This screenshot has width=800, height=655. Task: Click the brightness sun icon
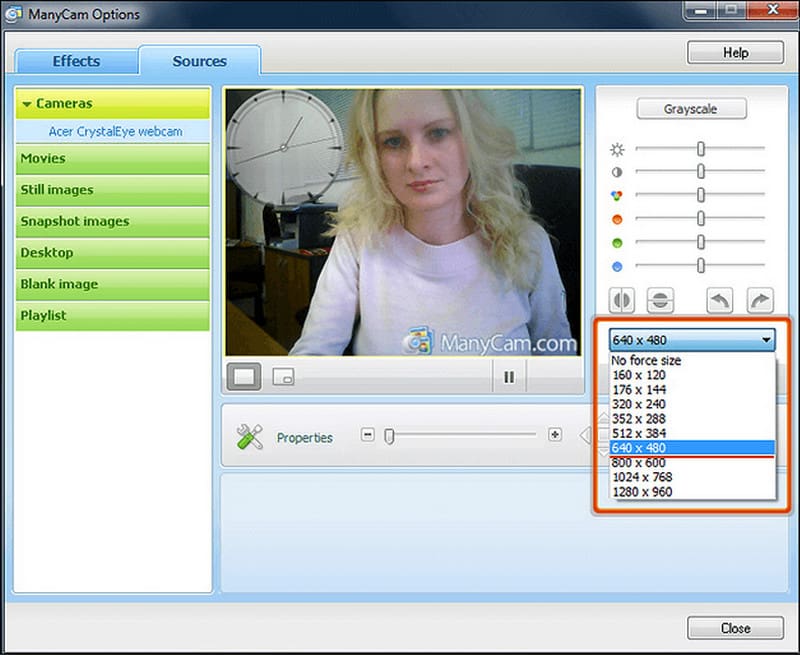click(x=618, y=149)
